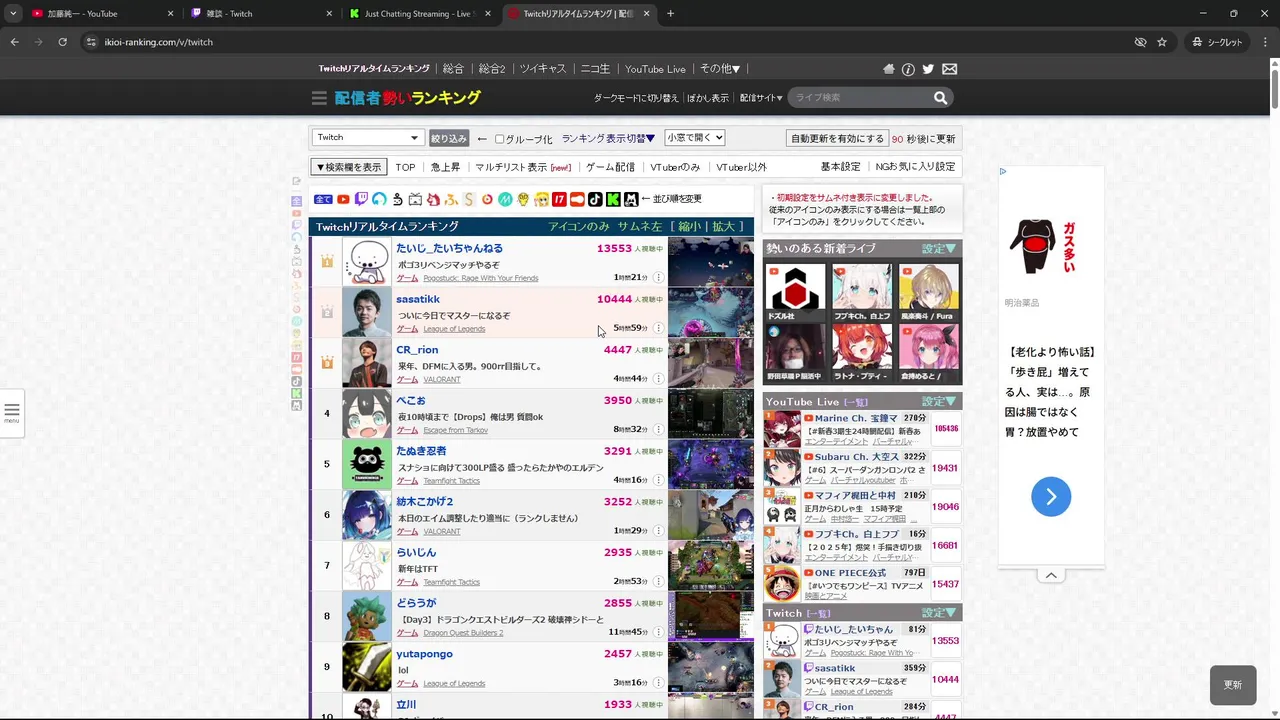
Task: Select the niconico TV platform filter icon
Action: pyautogui.click(x=415, y=199)
